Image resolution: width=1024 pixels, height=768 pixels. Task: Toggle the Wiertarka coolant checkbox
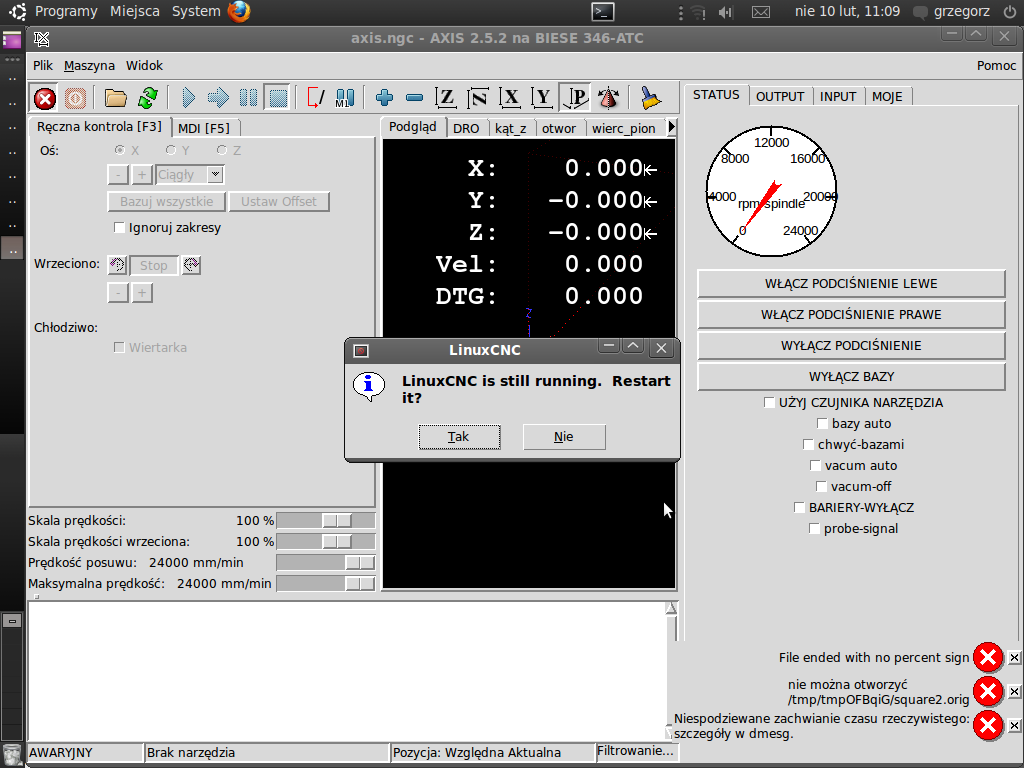[x=120, y=347]
